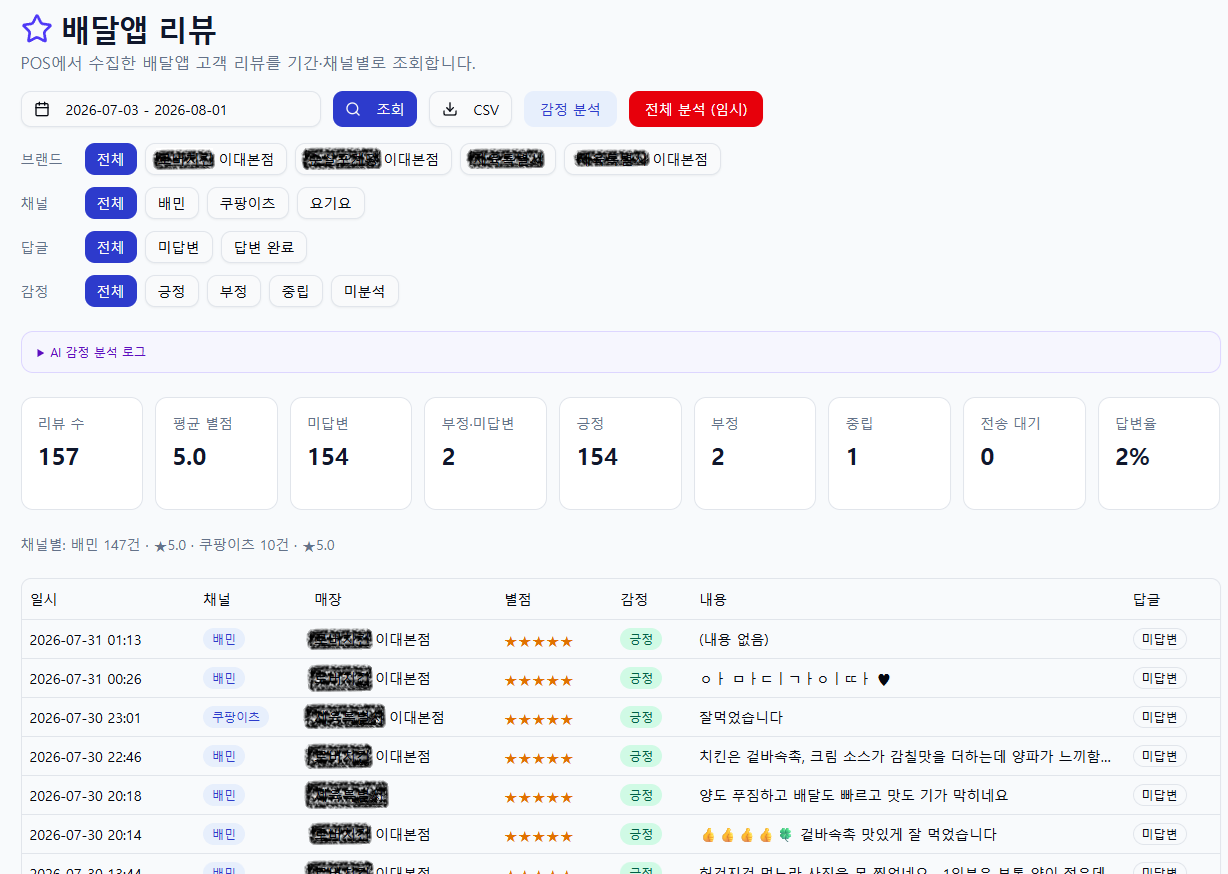
Task: Click the red 전체 분석 (임시) button
Action: (696, 109)
